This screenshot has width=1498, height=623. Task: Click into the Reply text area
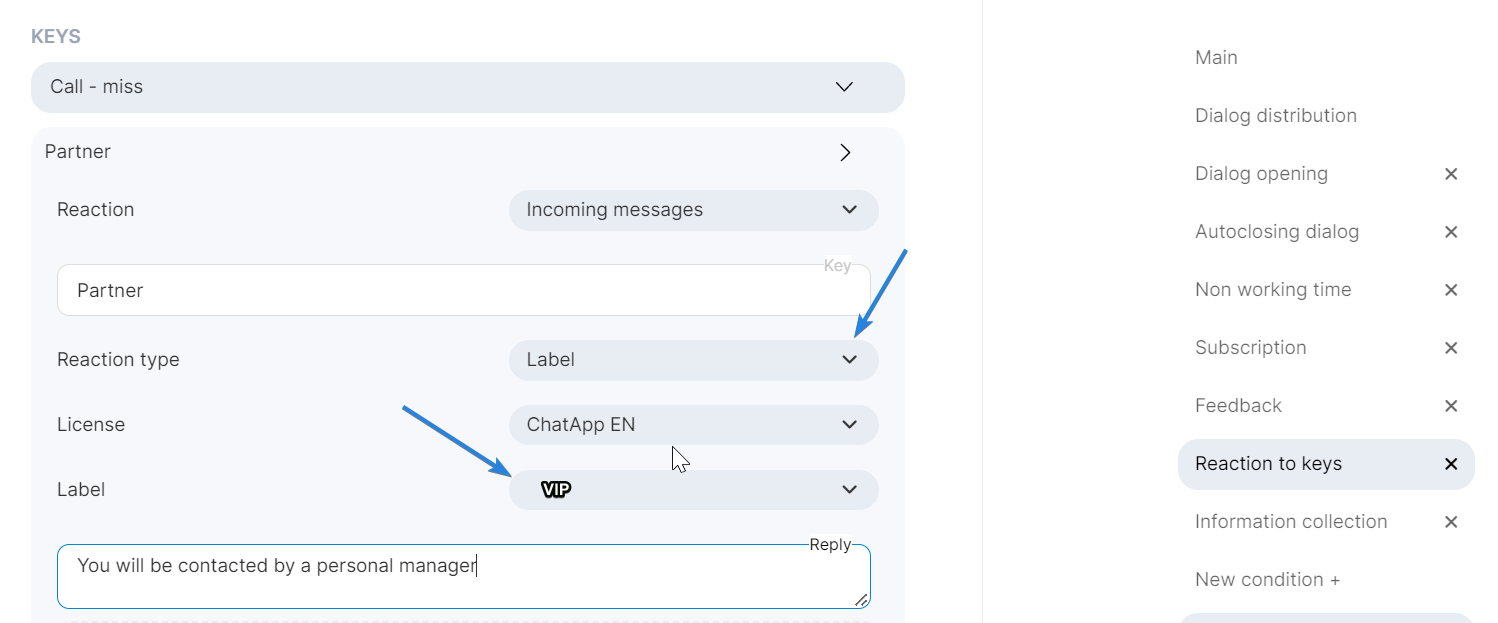[x=463, y=577]
